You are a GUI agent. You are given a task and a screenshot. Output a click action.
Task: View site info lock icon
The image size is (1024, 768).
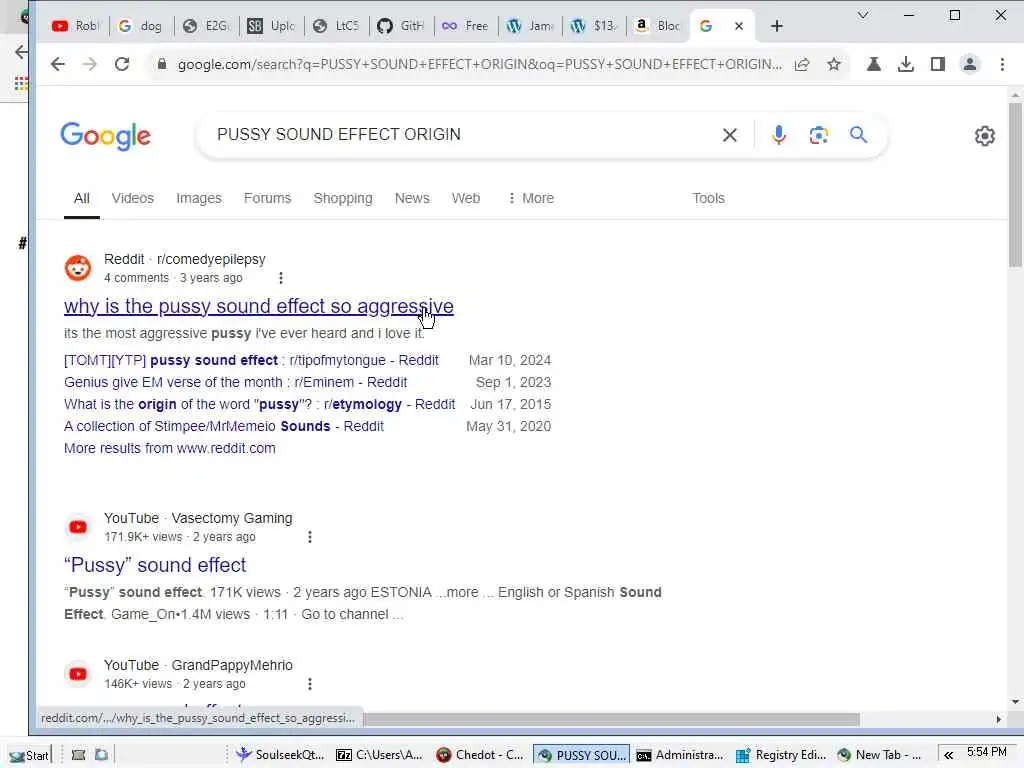(162, 64)
